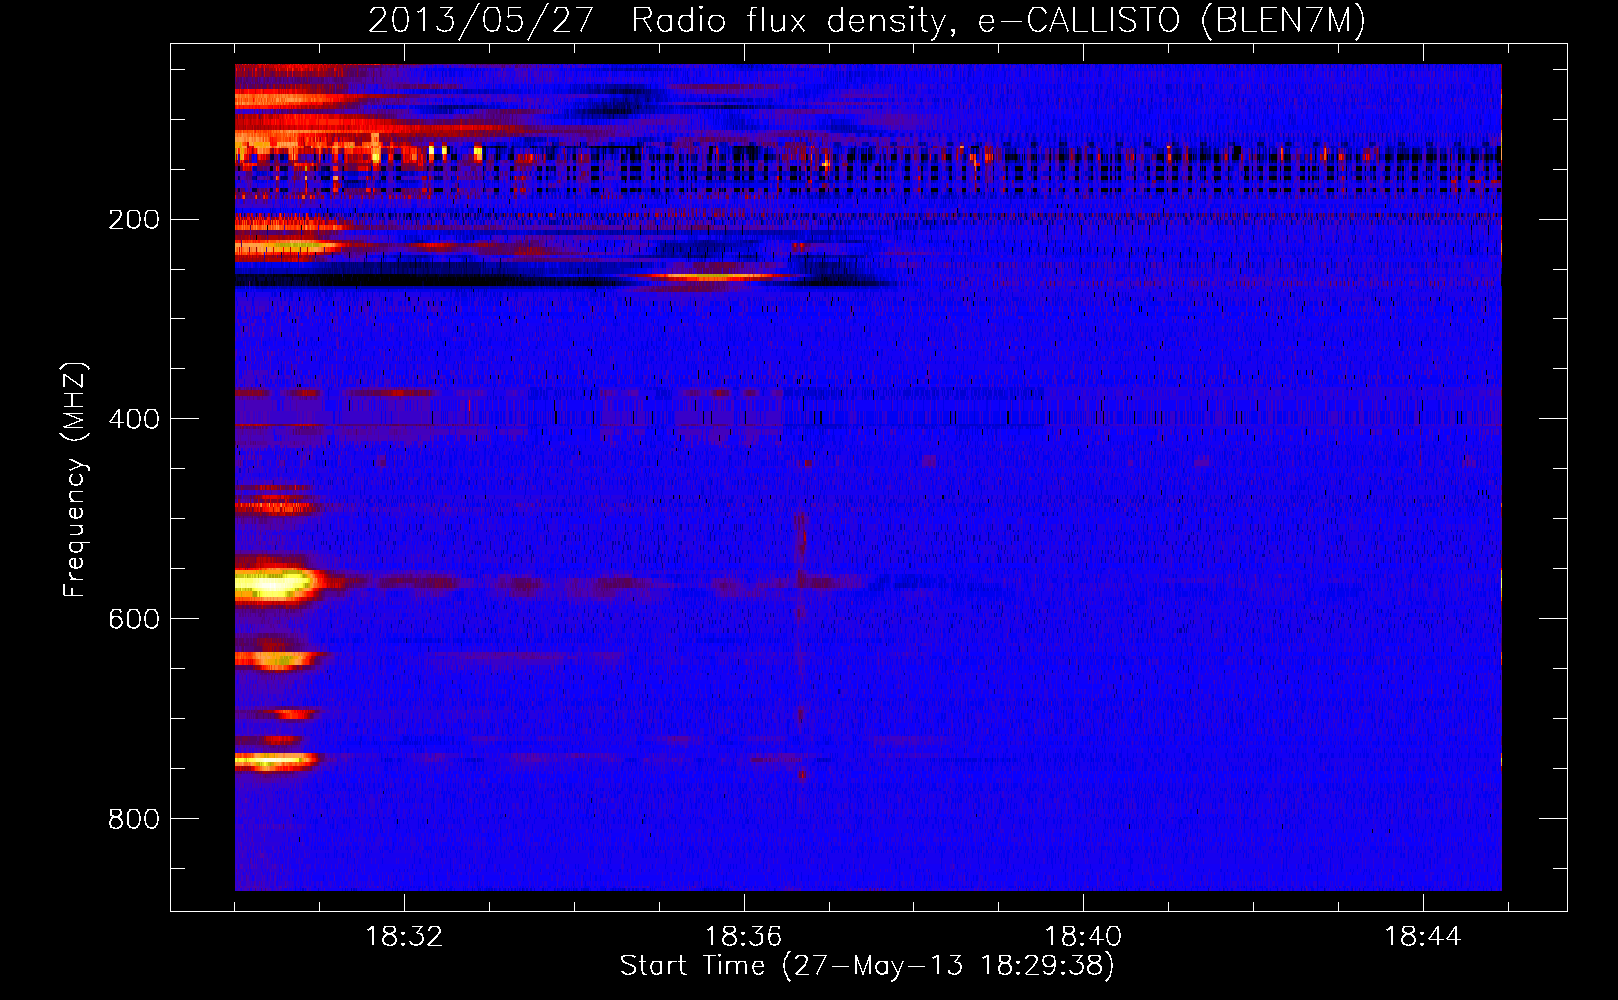The image size is (1618, 1000).
Task: Select the 600 frequency tick label
Action: (134, 619)
